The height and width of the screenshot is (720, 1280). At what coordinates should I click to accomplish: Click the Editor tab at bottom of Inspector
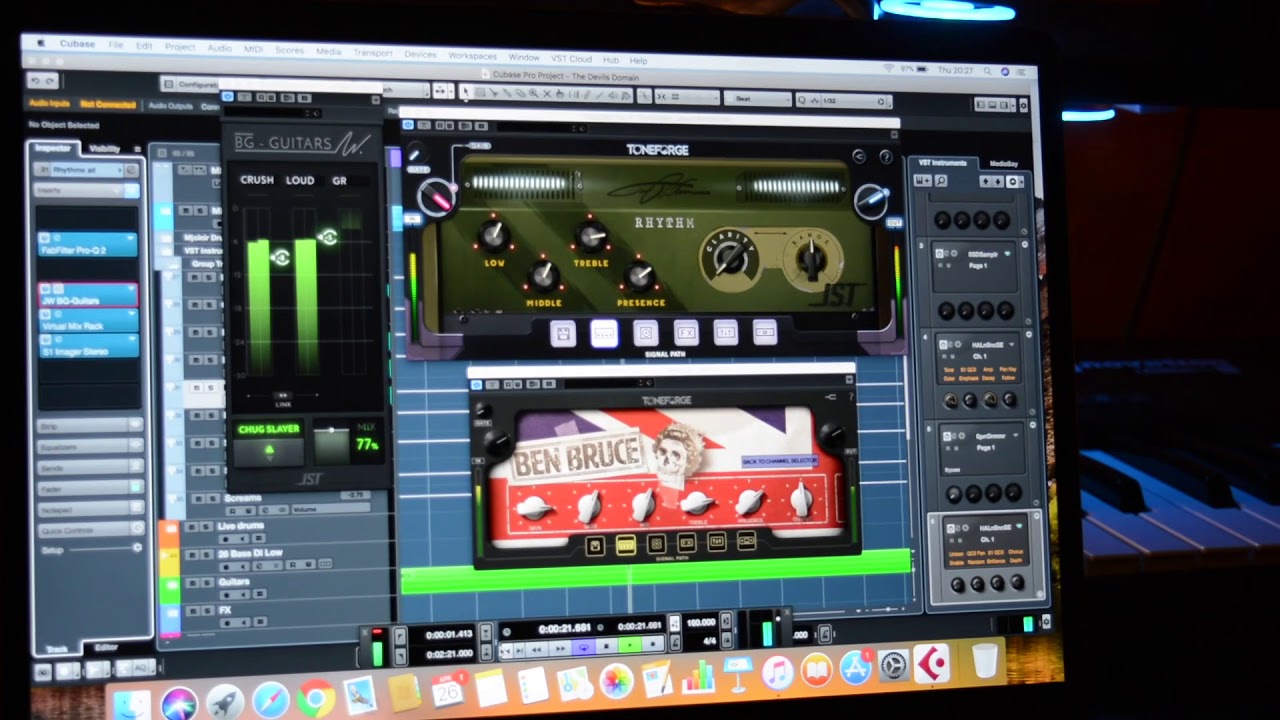105,648
